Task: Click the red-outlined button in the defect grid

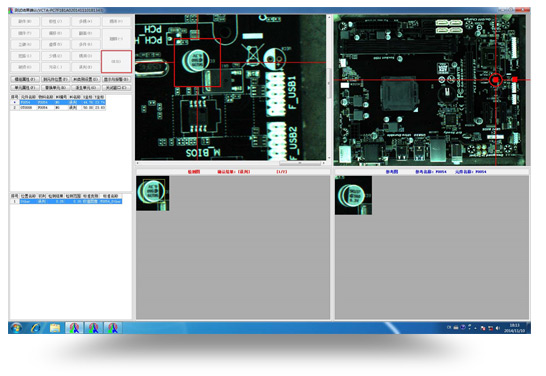Action: [116, 62]
